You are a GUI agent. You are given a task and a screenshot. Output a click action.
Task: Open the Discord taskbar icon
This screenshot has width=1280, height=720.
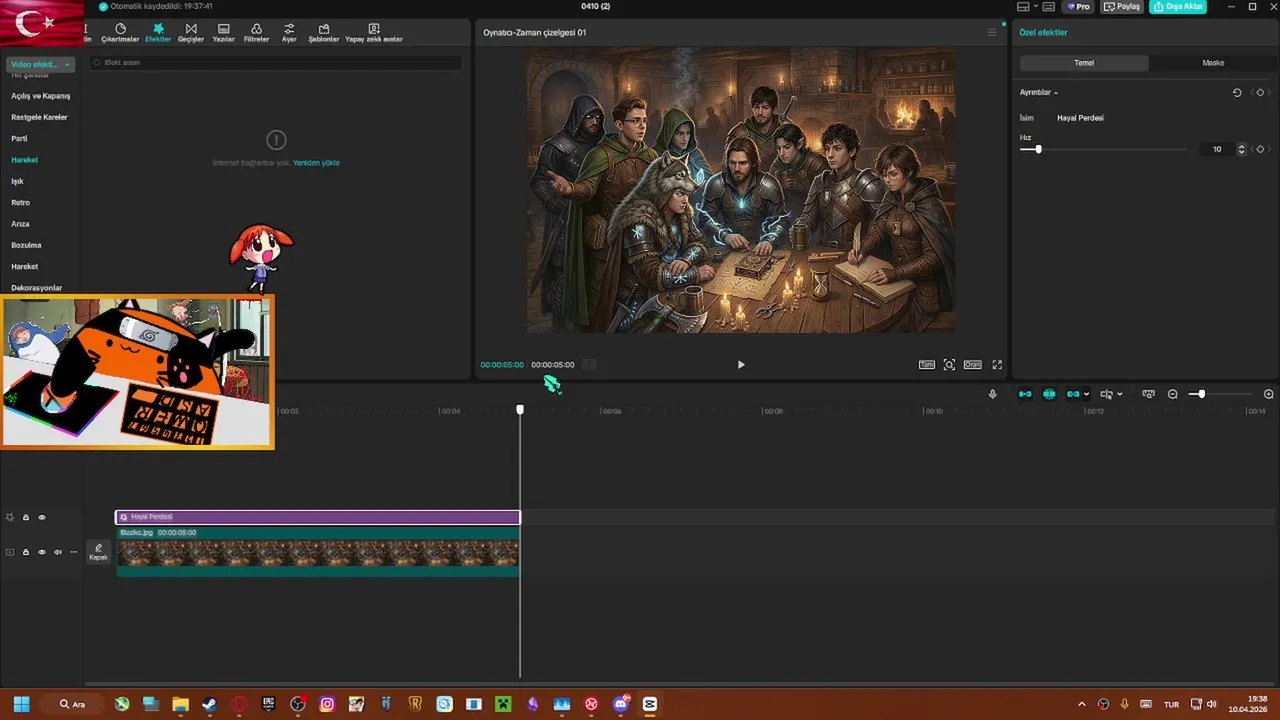point(621,704)
